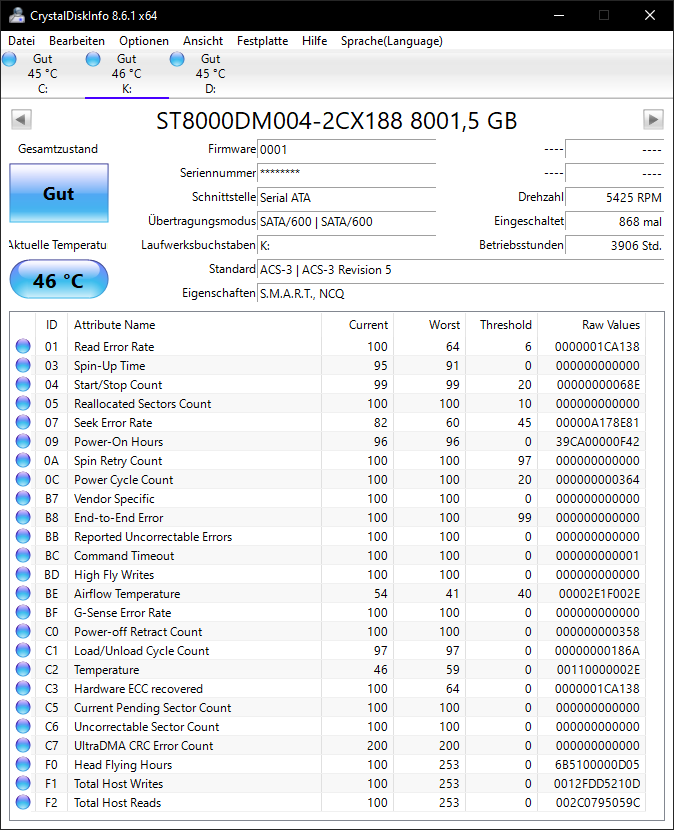Click the Eigenschaften S.M.A.R.T., NCQ field

(x=460, y=293)
